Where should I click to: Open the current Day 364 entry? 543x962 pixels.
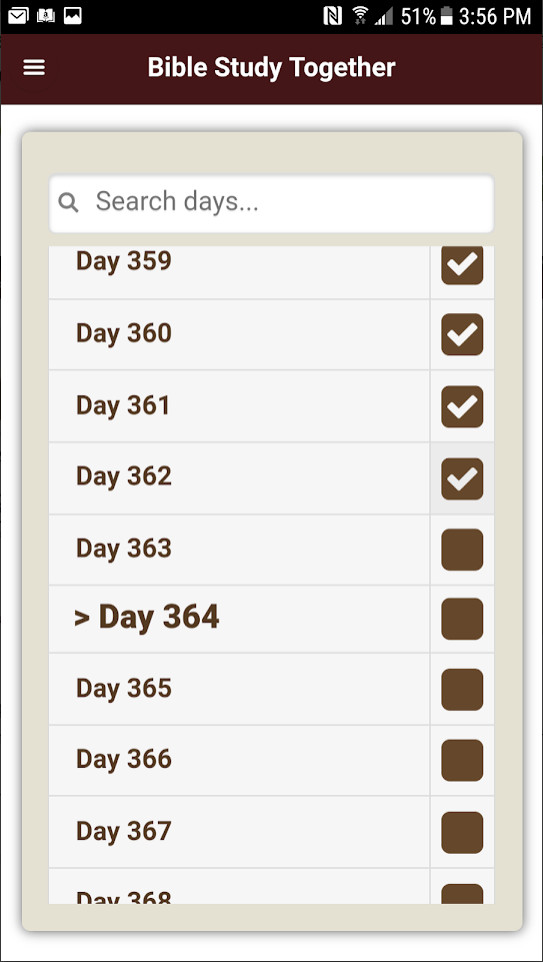[x=239, y=618]
